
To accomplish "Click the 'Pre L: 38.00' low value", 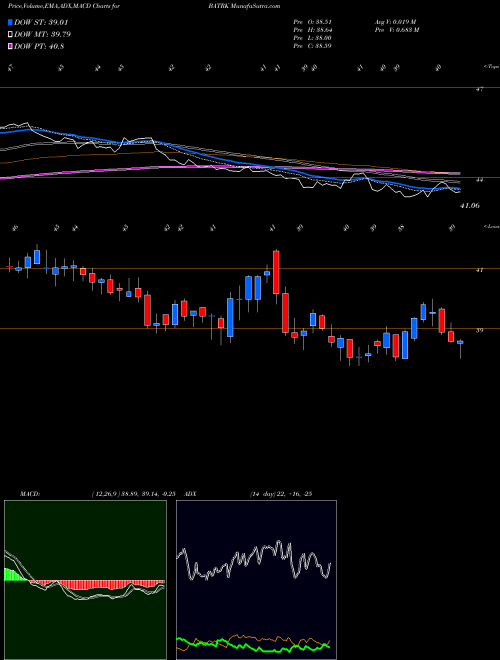I will [313, 38].
